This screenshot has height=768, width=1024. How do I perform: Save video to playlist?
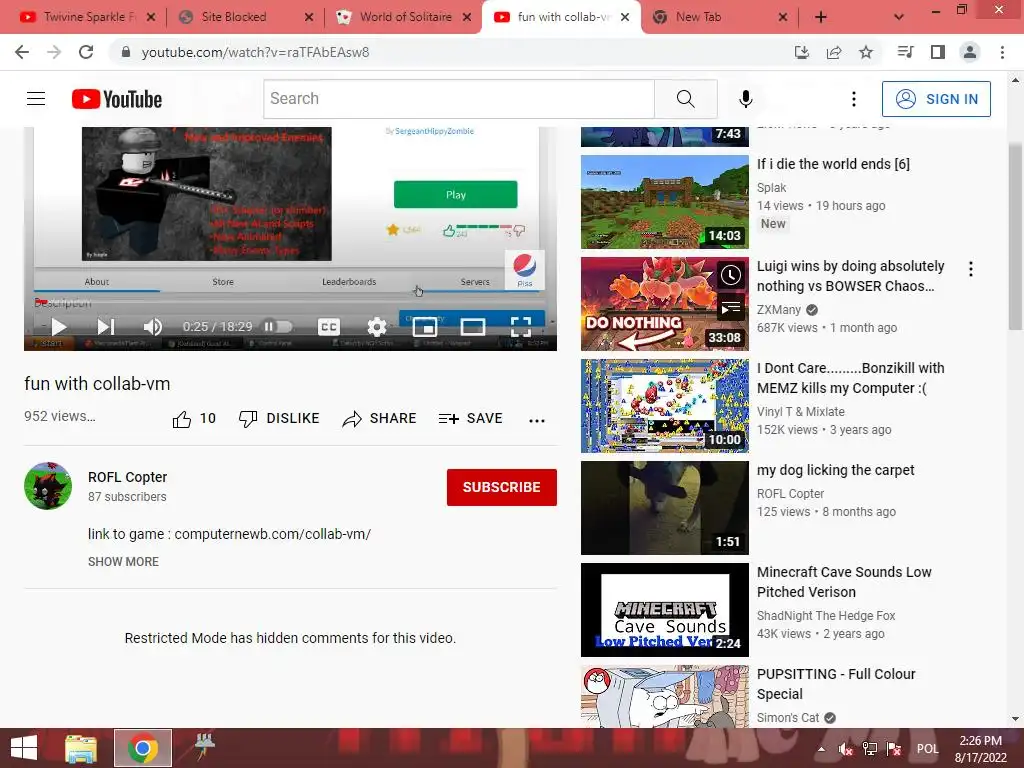point(471,419)
